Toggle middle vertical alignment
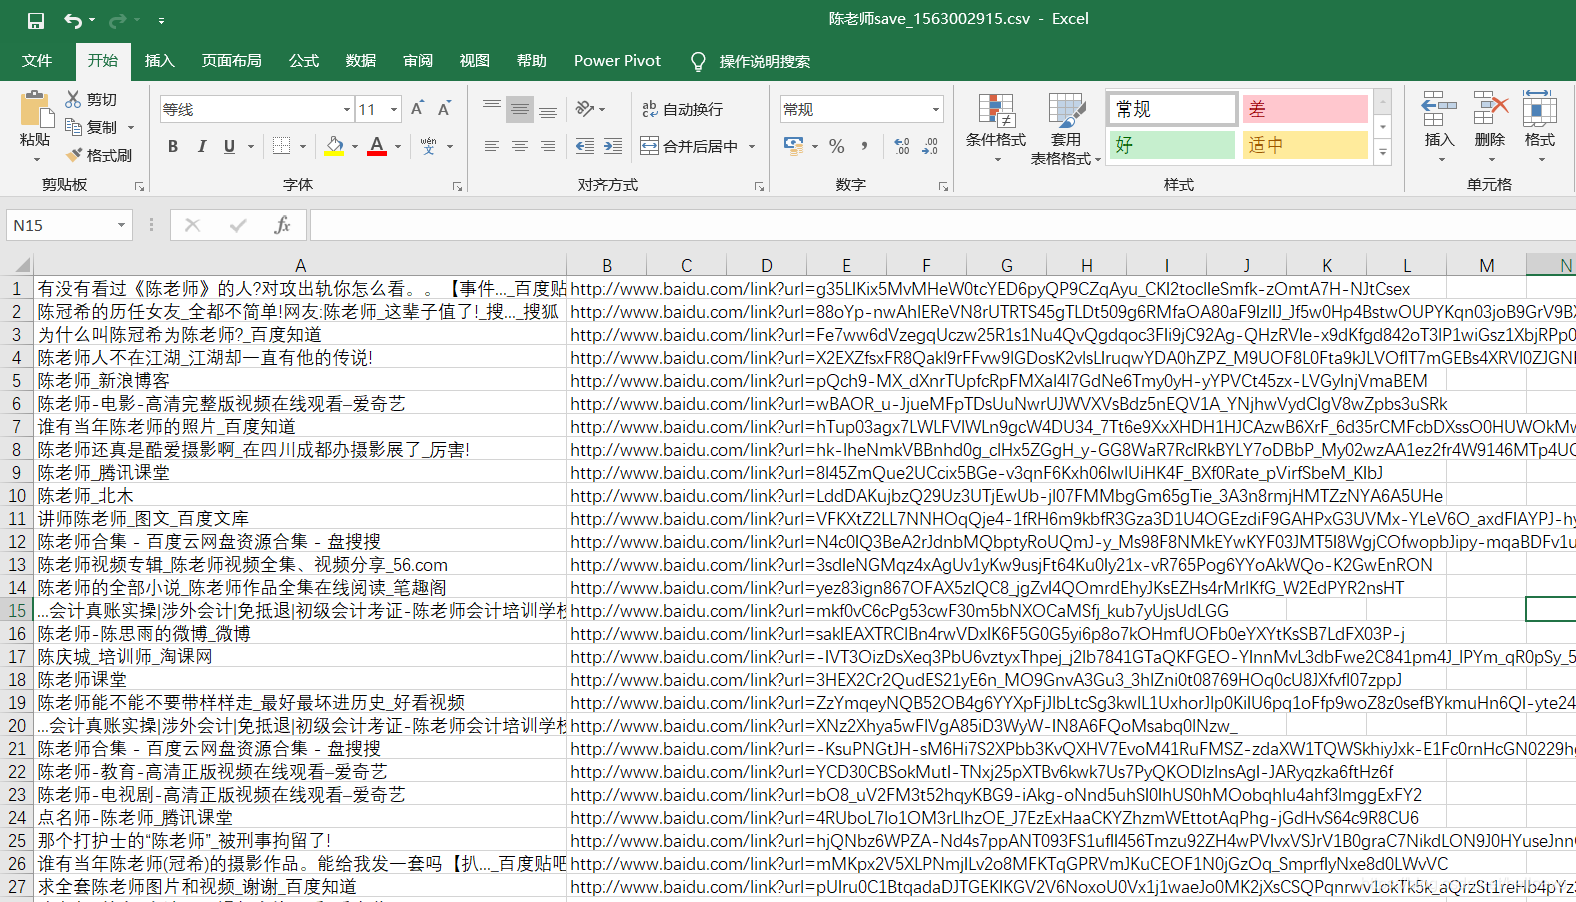The width and height of the screenshot is (1576, 902). (x=520, y=109)
